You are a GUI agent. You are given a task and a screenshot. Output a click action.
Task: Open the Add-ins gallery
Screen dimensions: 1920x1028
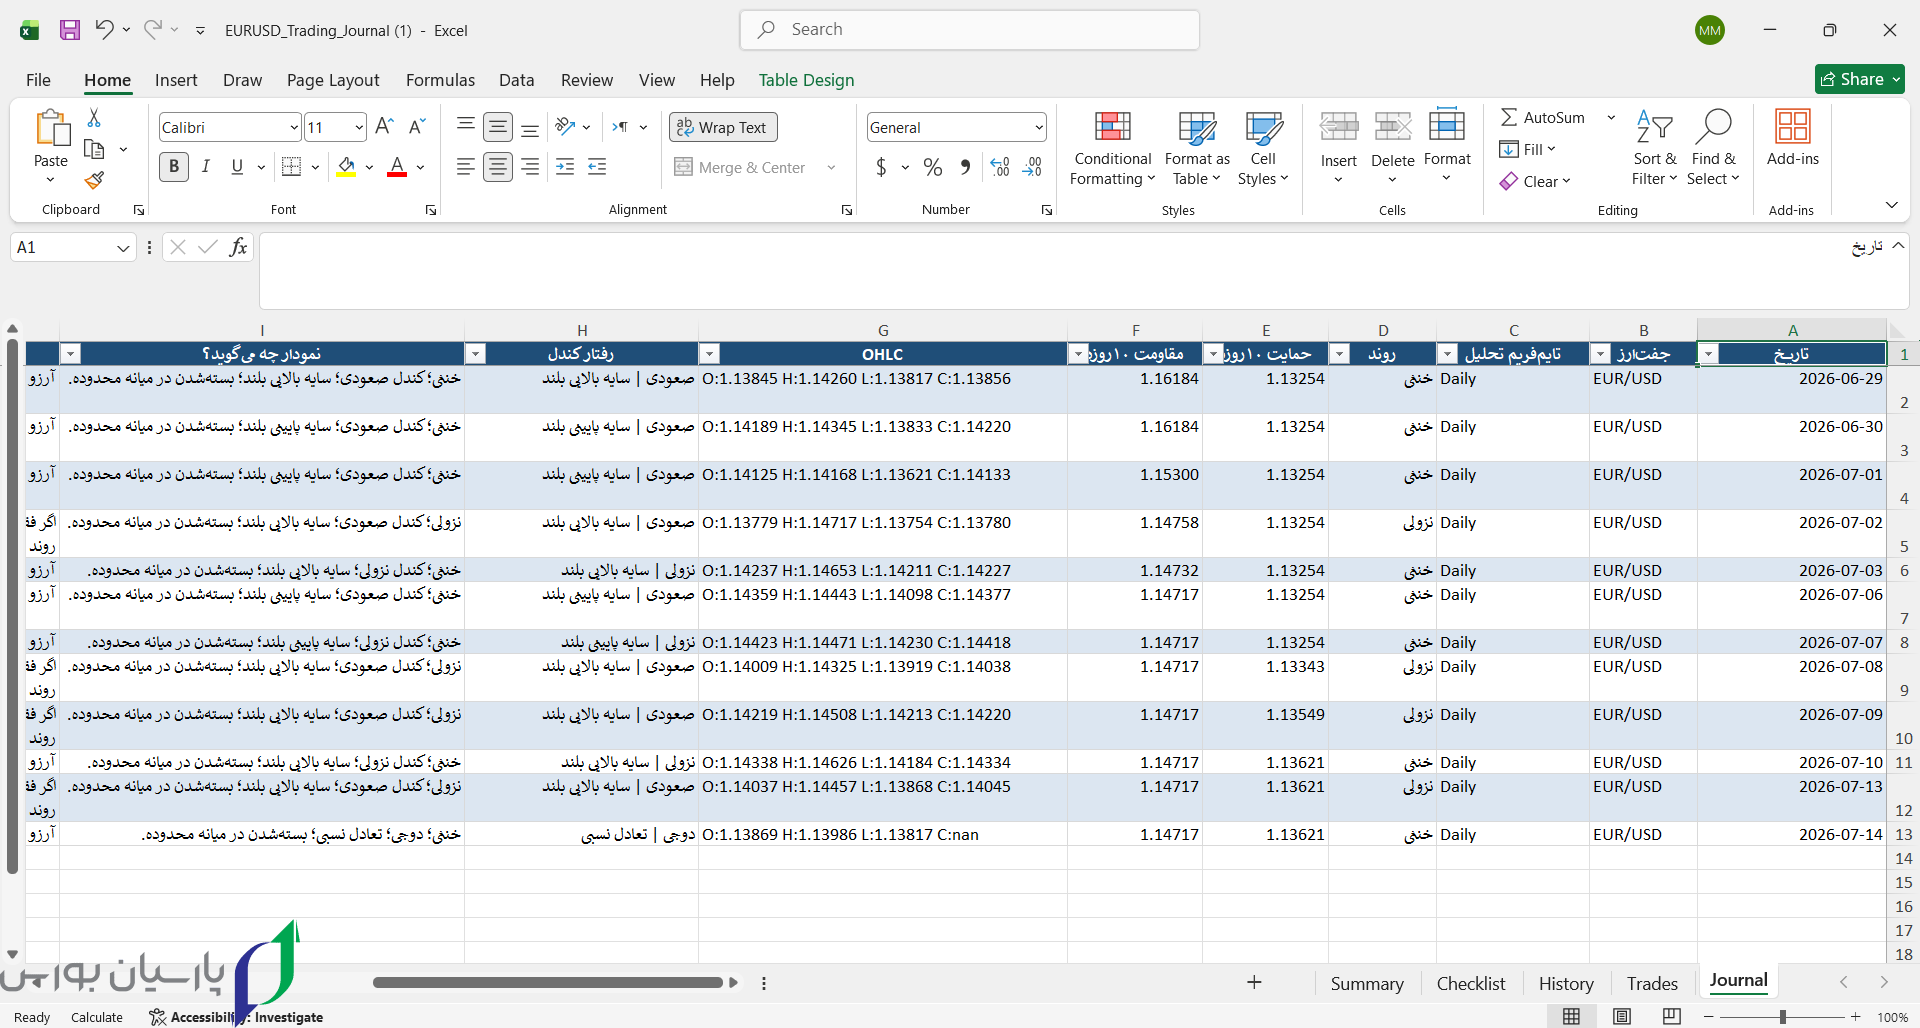[x=1792, y=138]
